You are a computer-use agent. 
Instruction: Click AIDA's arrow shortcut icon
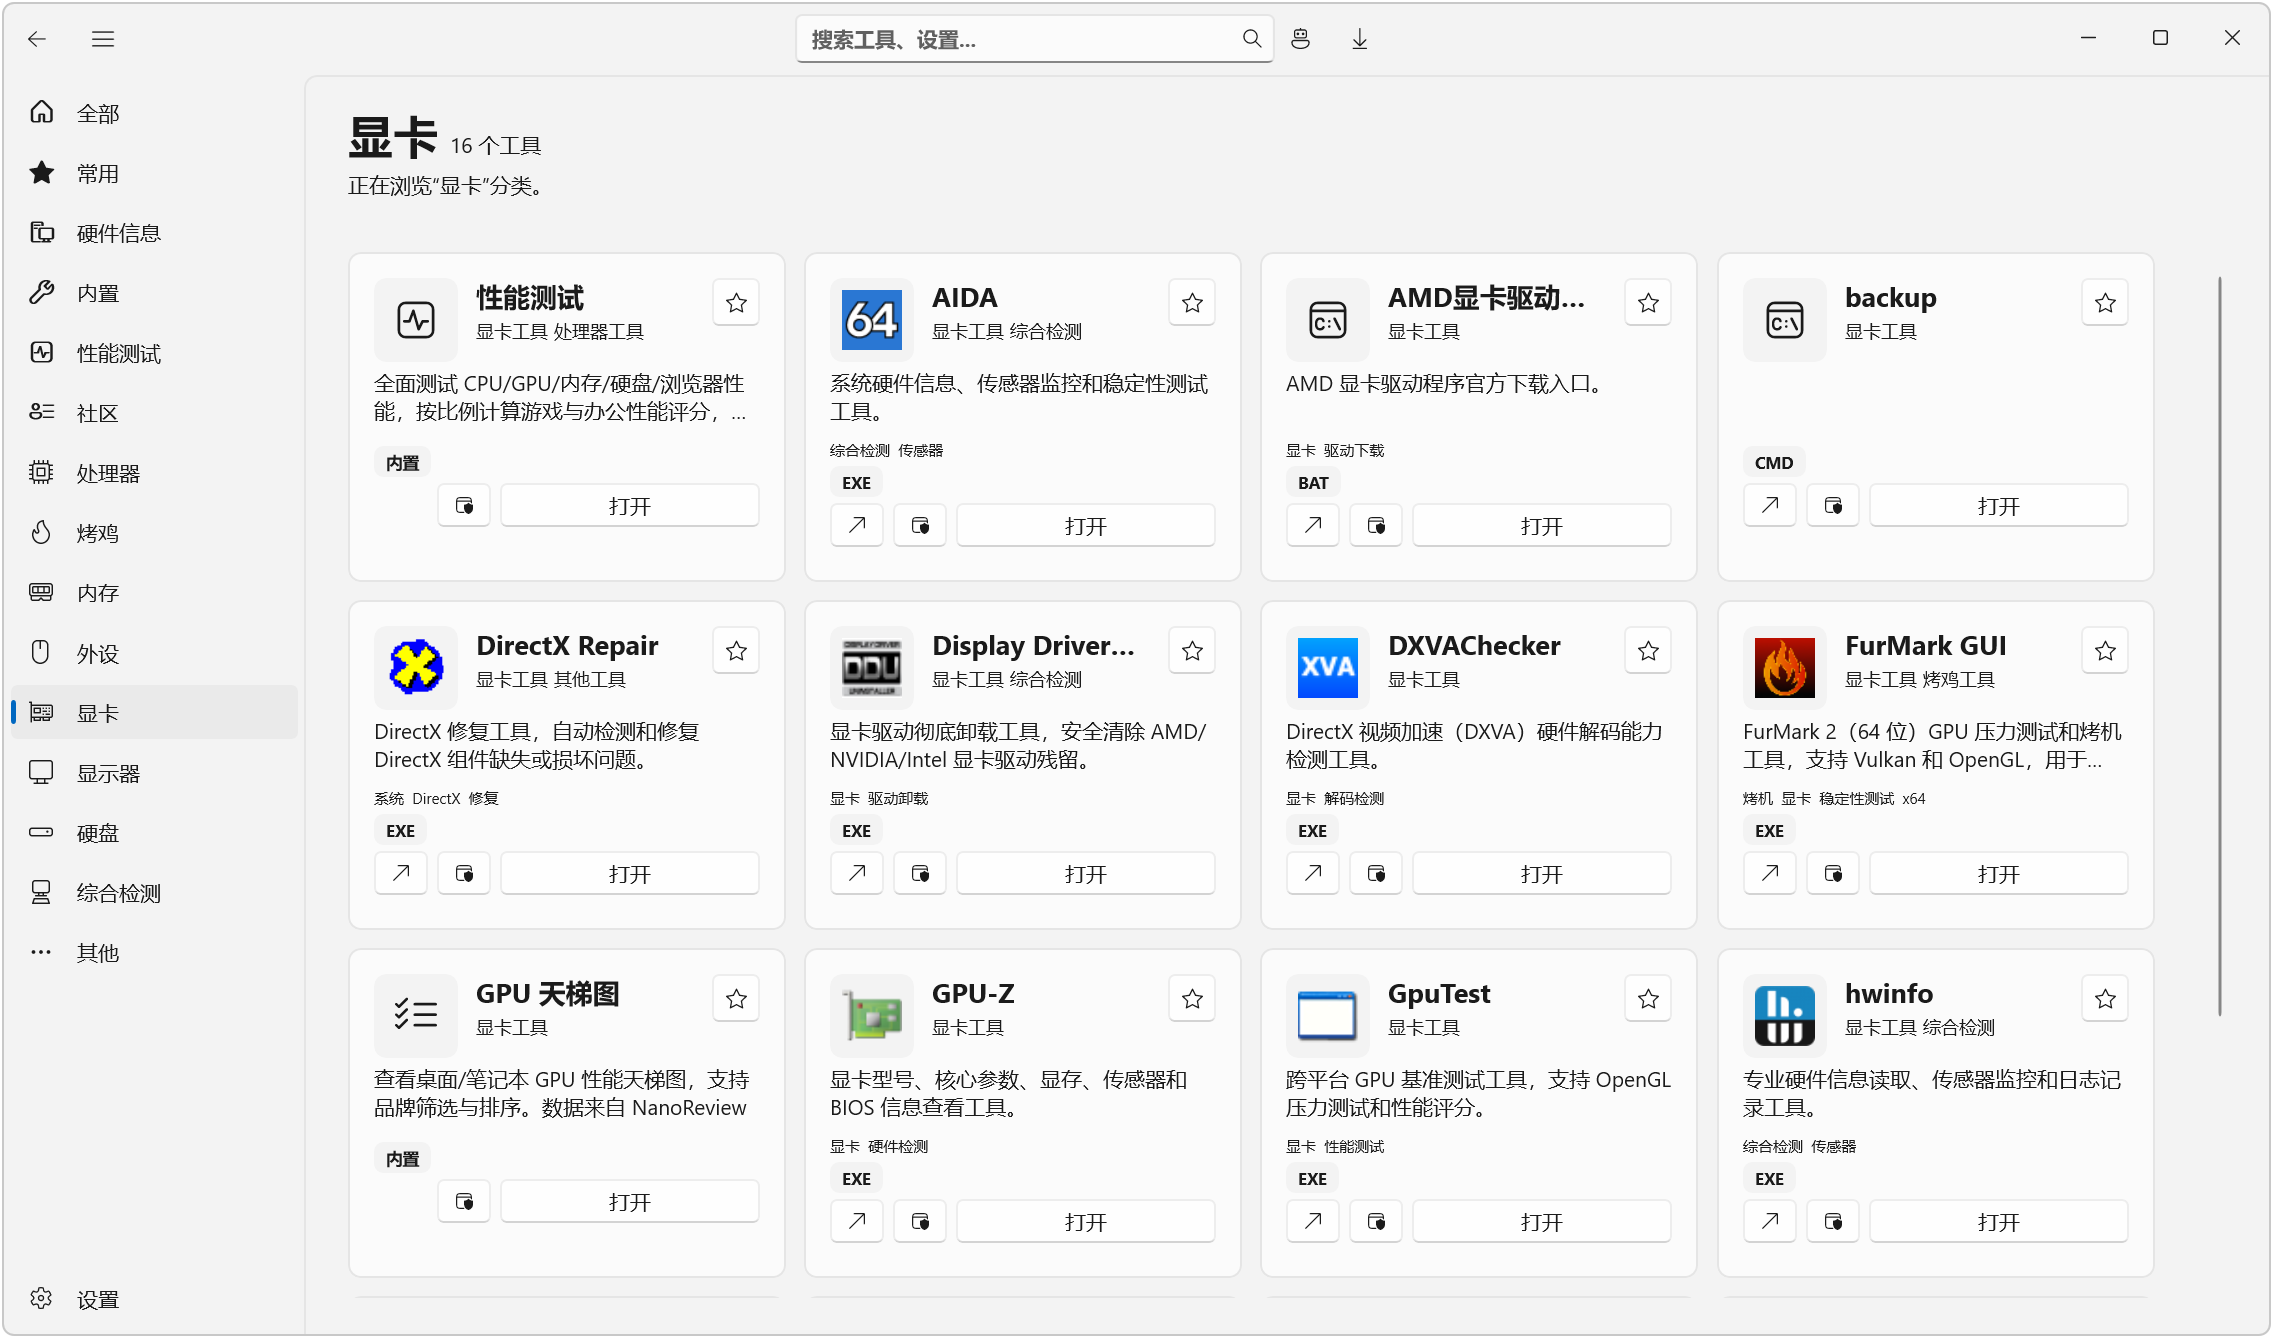click(x=857, y=526)
